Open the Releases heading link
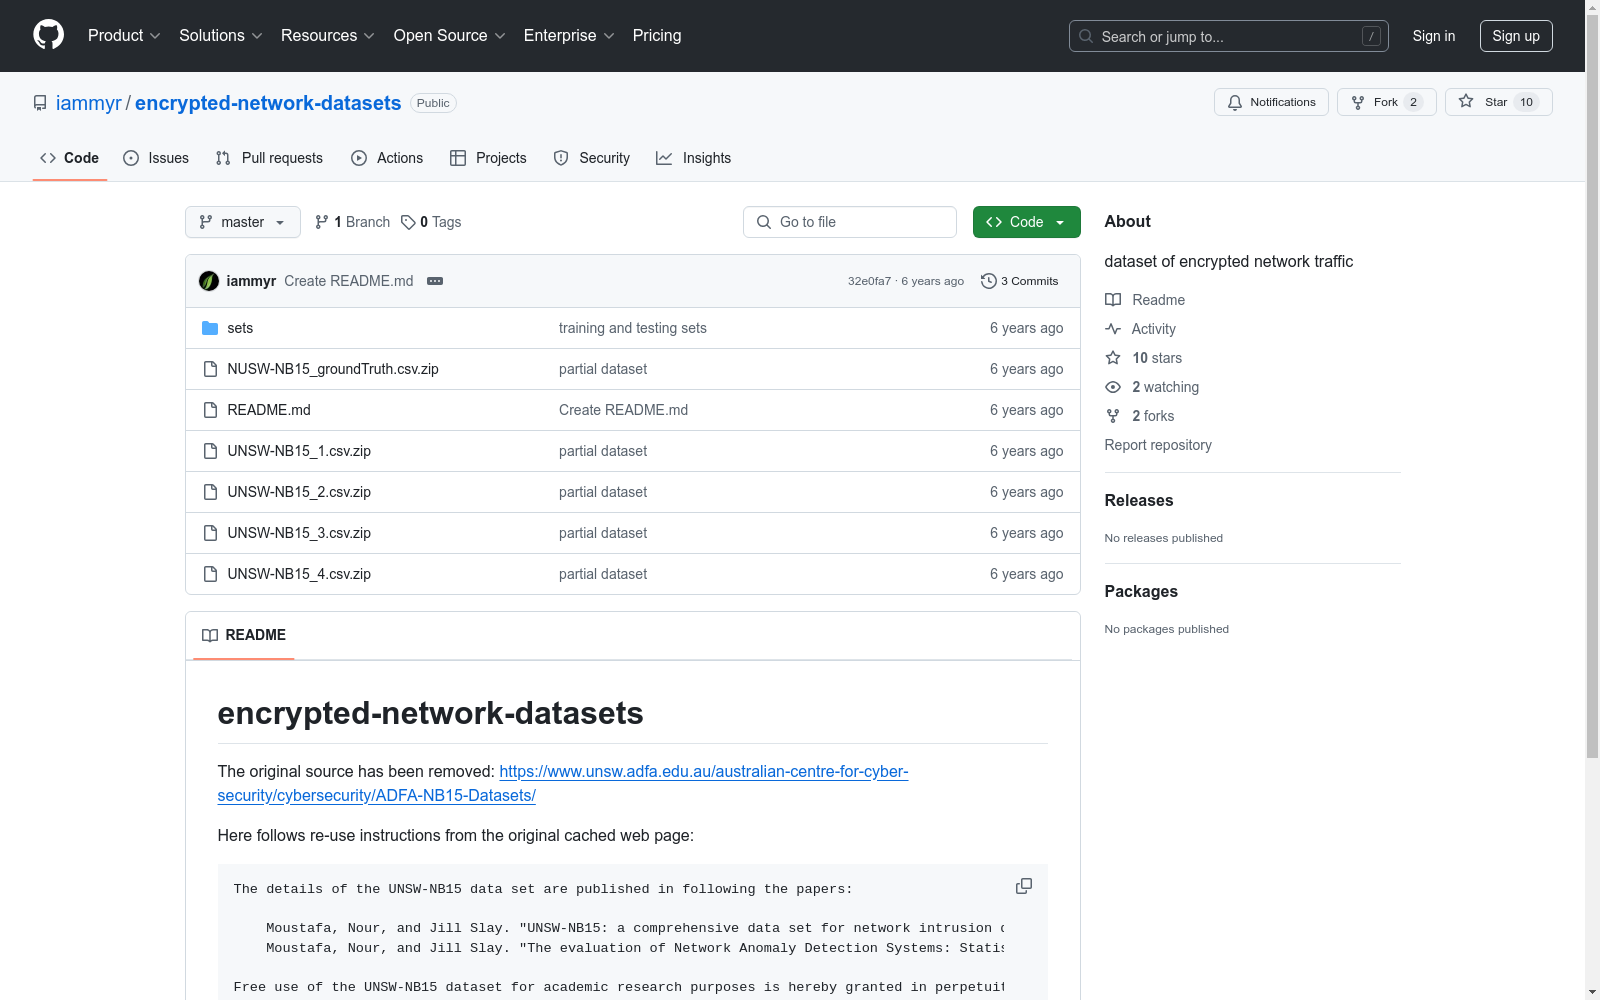Viewport: 1600px width, 1000px height. point(1139,500)
